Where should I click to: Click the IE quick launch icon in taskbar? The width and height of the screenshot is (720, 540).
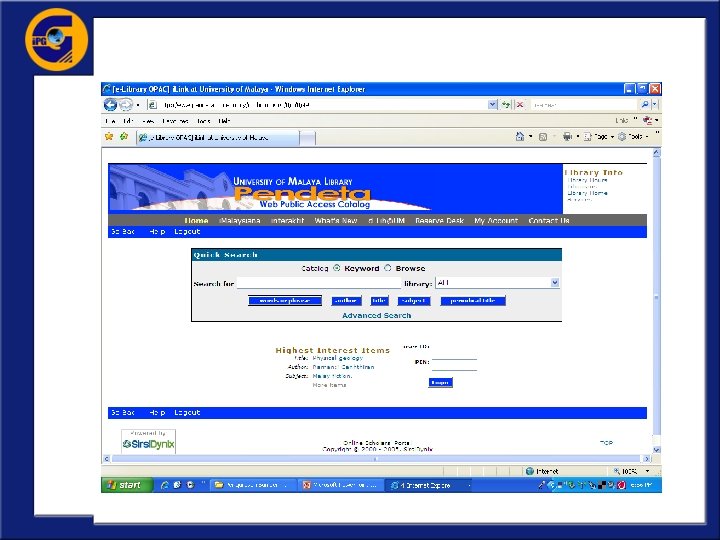pos(164,485)
